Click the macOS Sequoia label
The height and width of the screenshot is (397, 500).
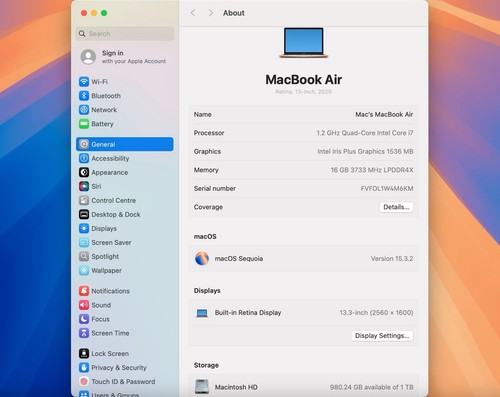click(x=239, y=258)
